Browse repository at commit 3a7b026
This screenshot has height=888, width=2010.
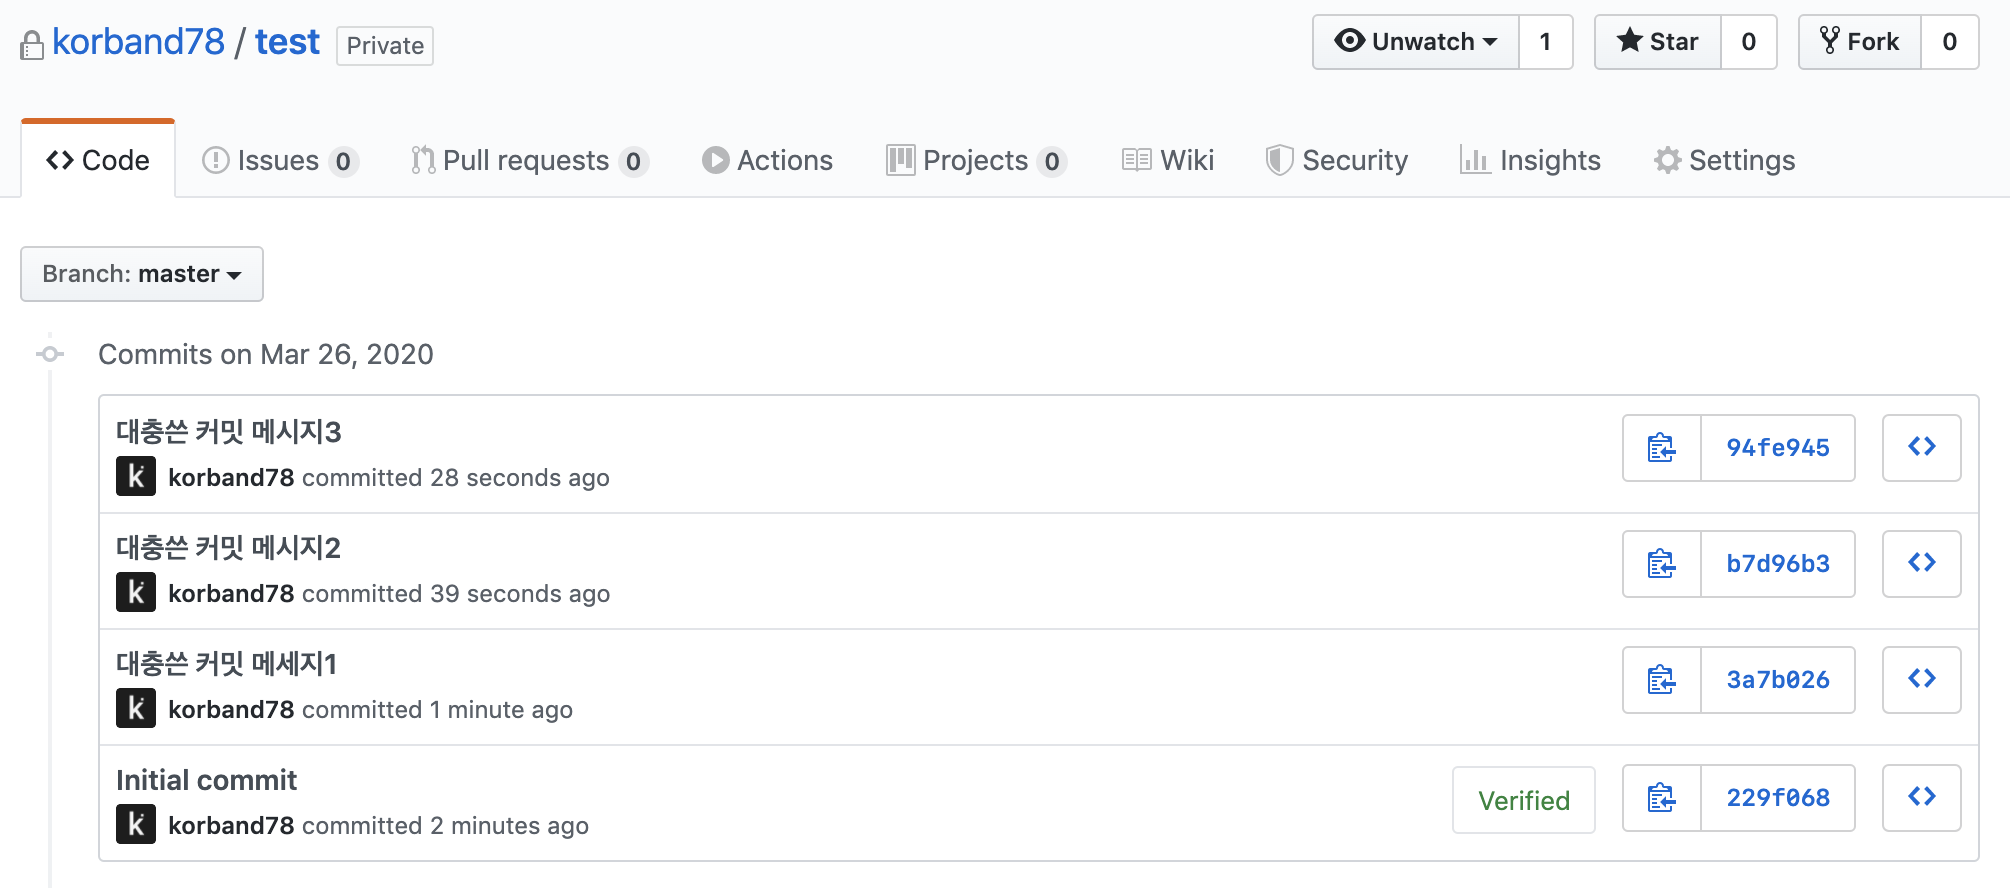pos(1922,680)
